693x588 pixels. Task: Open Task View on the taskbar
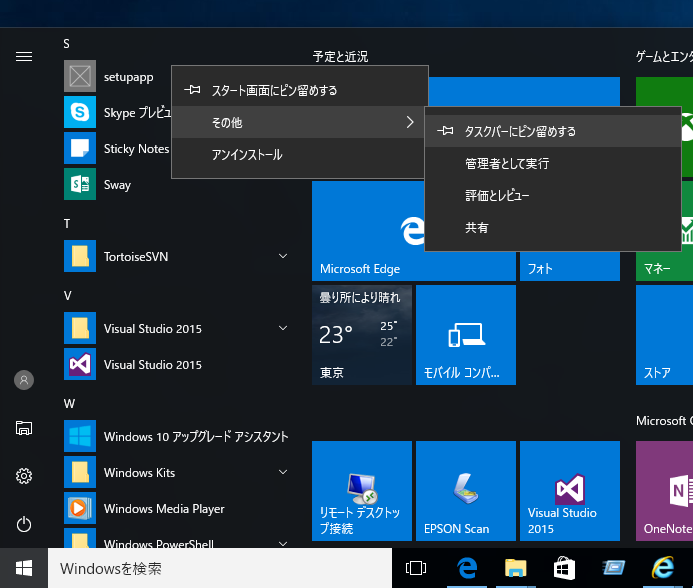(416, 568)
